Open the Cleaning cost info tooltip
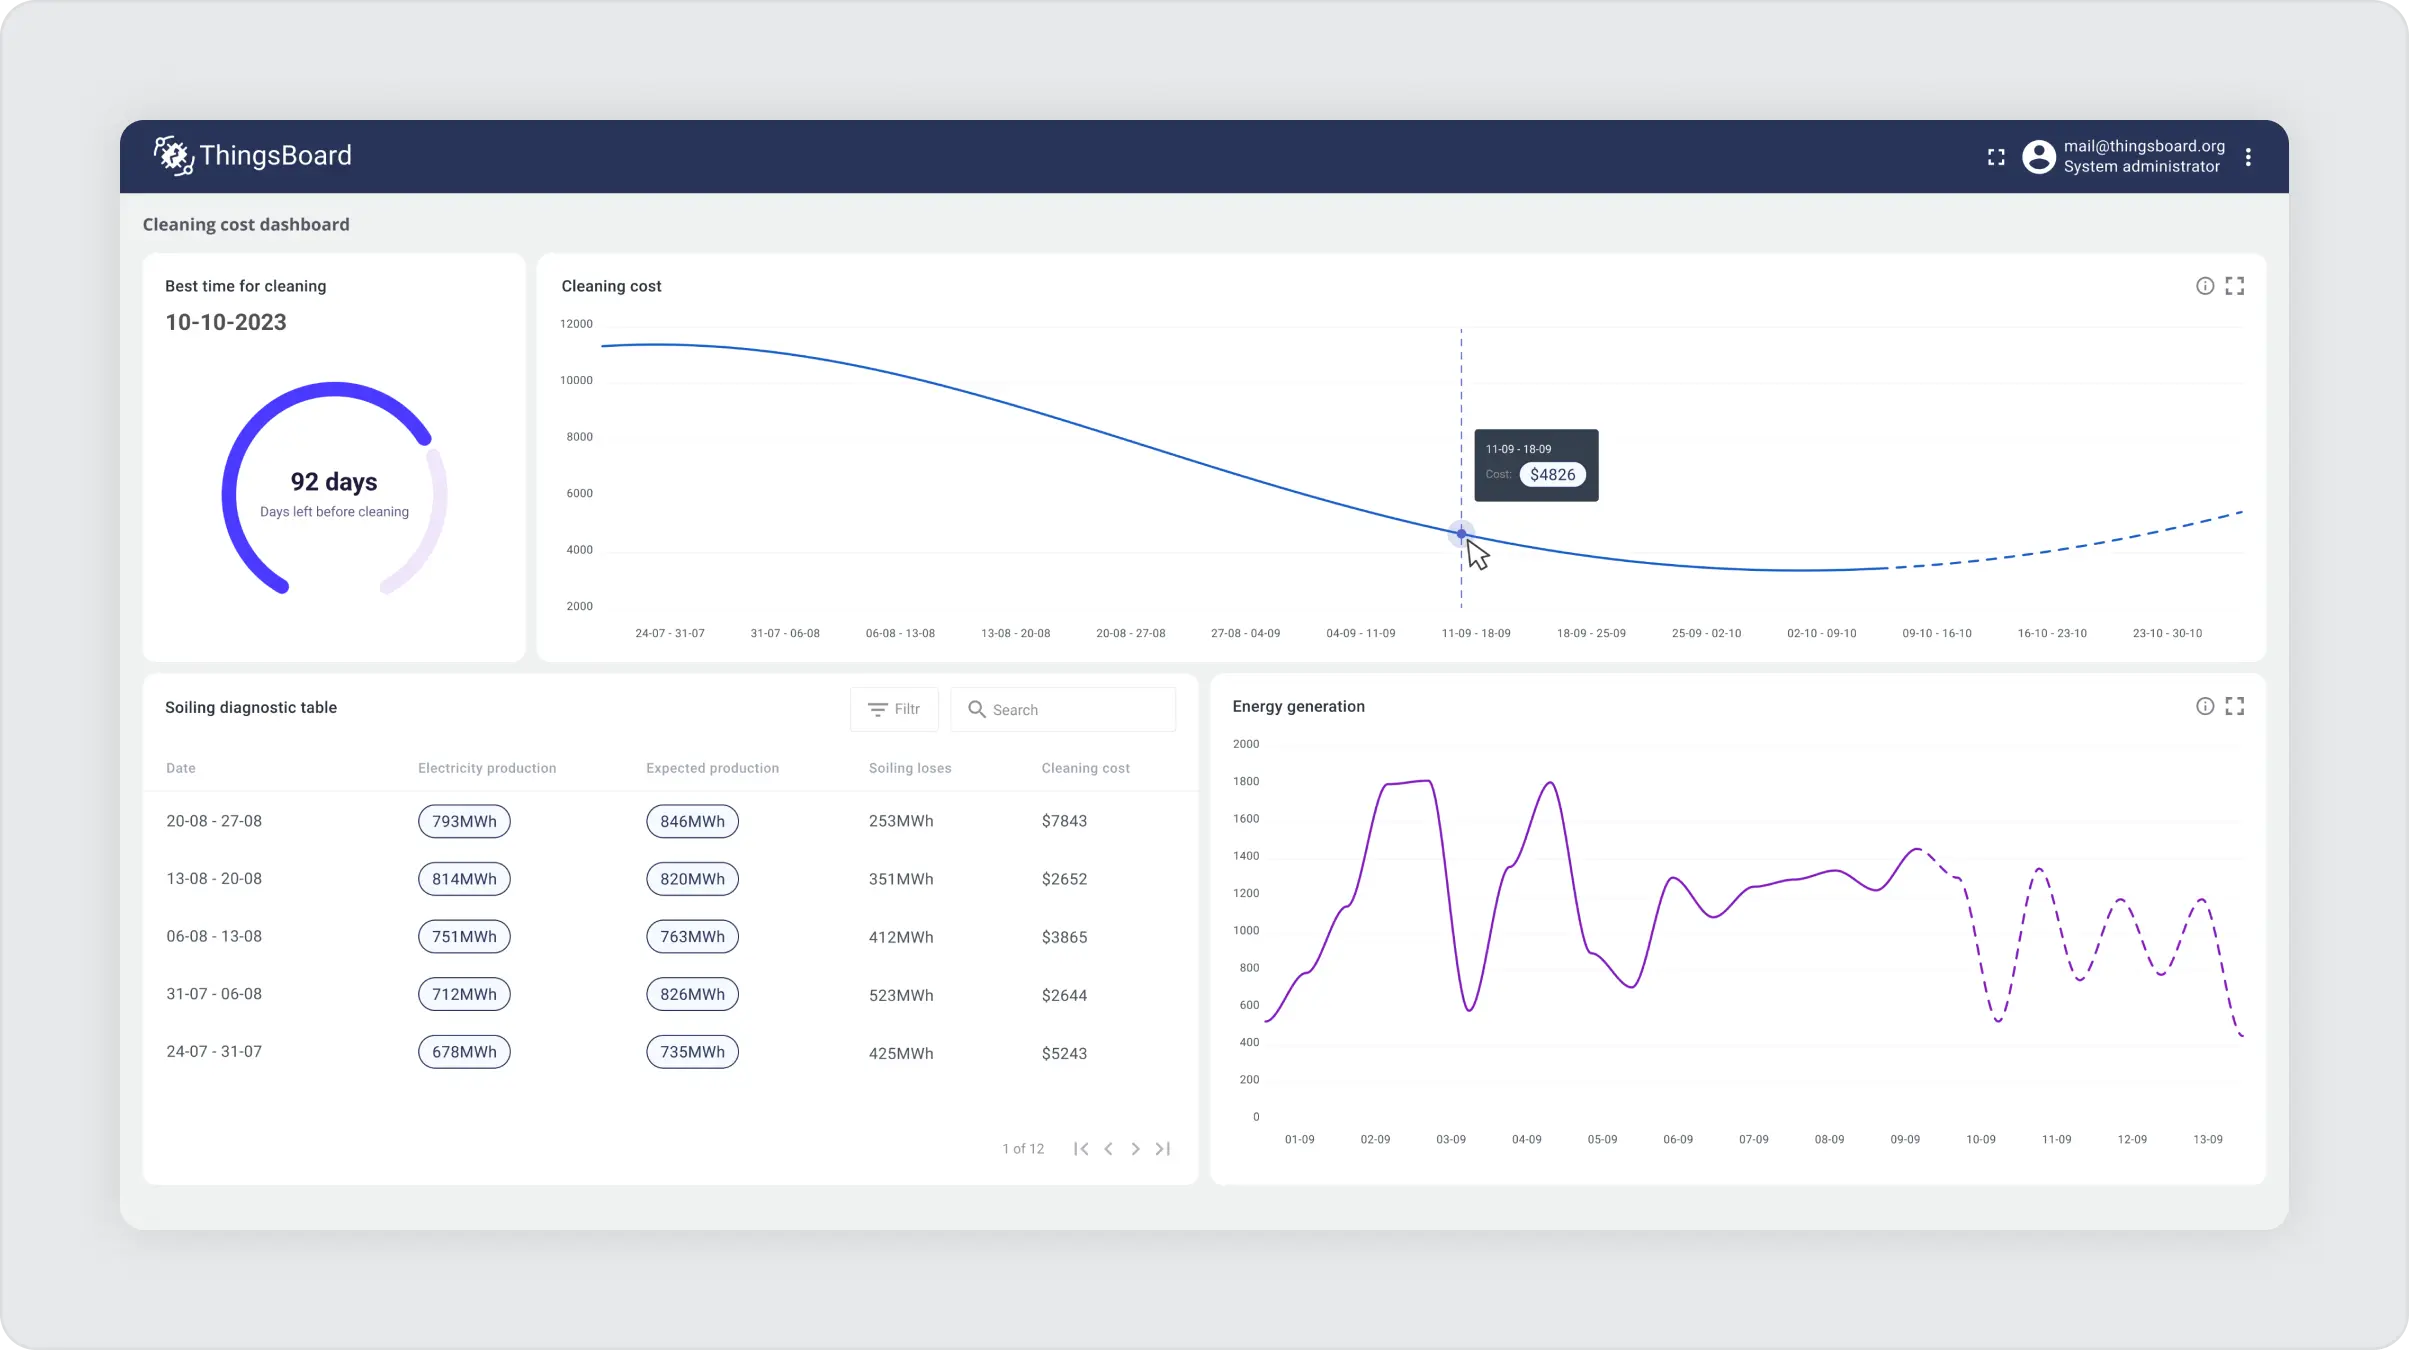Image resolution: width=2409 pixels, height=1350 pixels. point(2203,286)
